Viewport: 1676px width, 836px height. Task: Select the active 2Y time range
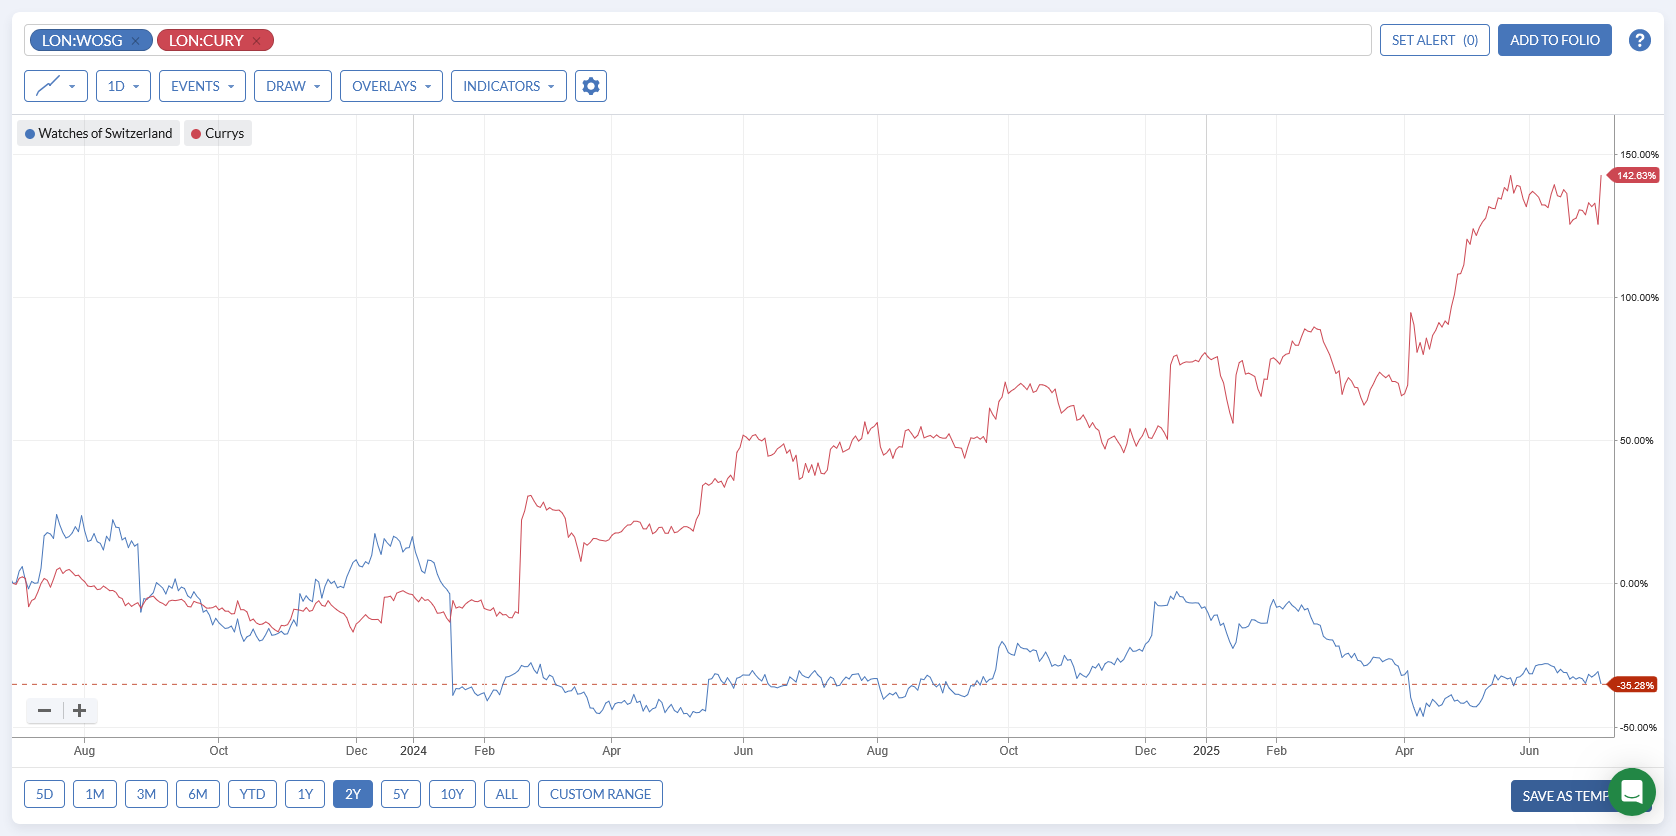tap(353, 794)
